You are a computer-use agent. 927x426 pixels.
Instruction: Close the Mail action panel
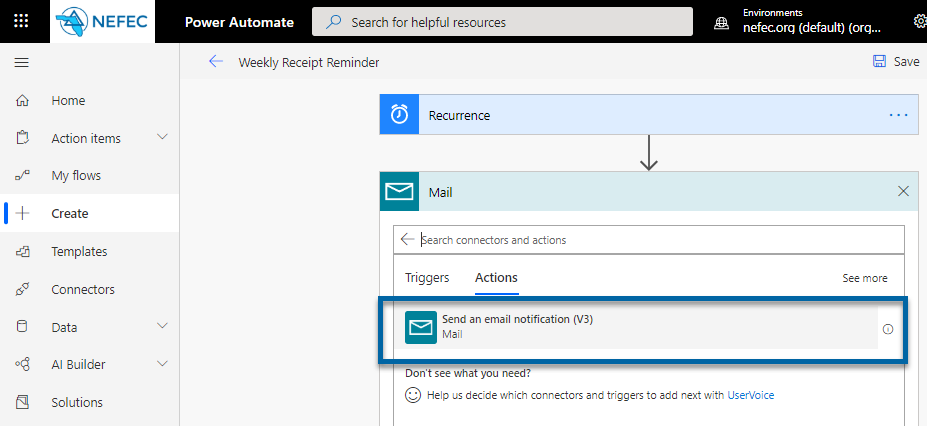(903, 191)
